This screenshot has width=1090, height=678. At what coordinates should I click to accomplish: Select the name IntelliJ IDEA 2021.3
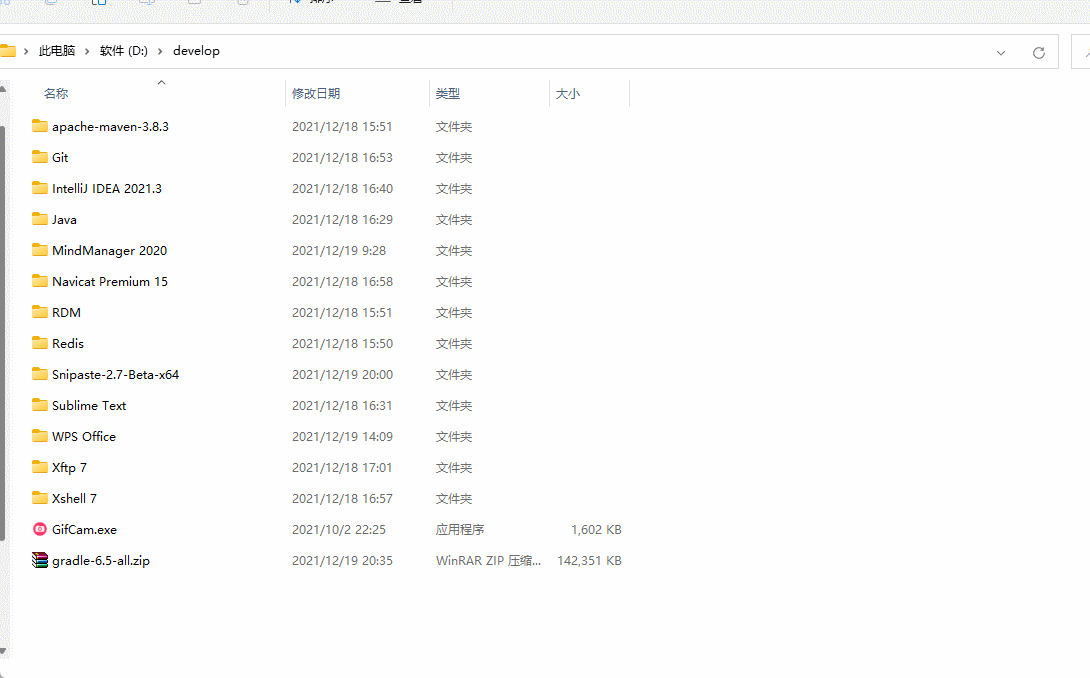[x=107, y=188]
